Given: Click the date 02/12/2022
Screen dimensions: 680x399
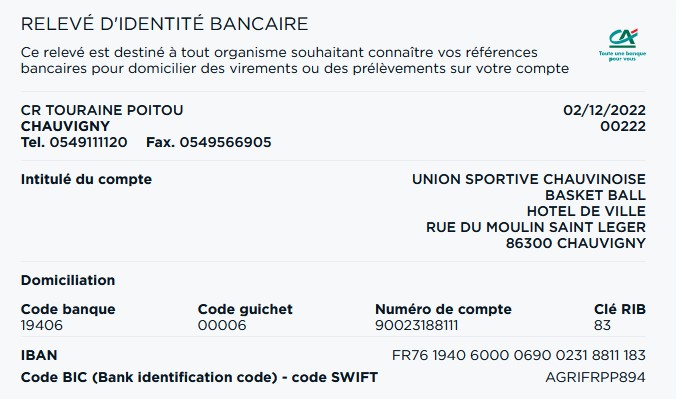Looking at the screenshot, I should [x=605, y=110].
